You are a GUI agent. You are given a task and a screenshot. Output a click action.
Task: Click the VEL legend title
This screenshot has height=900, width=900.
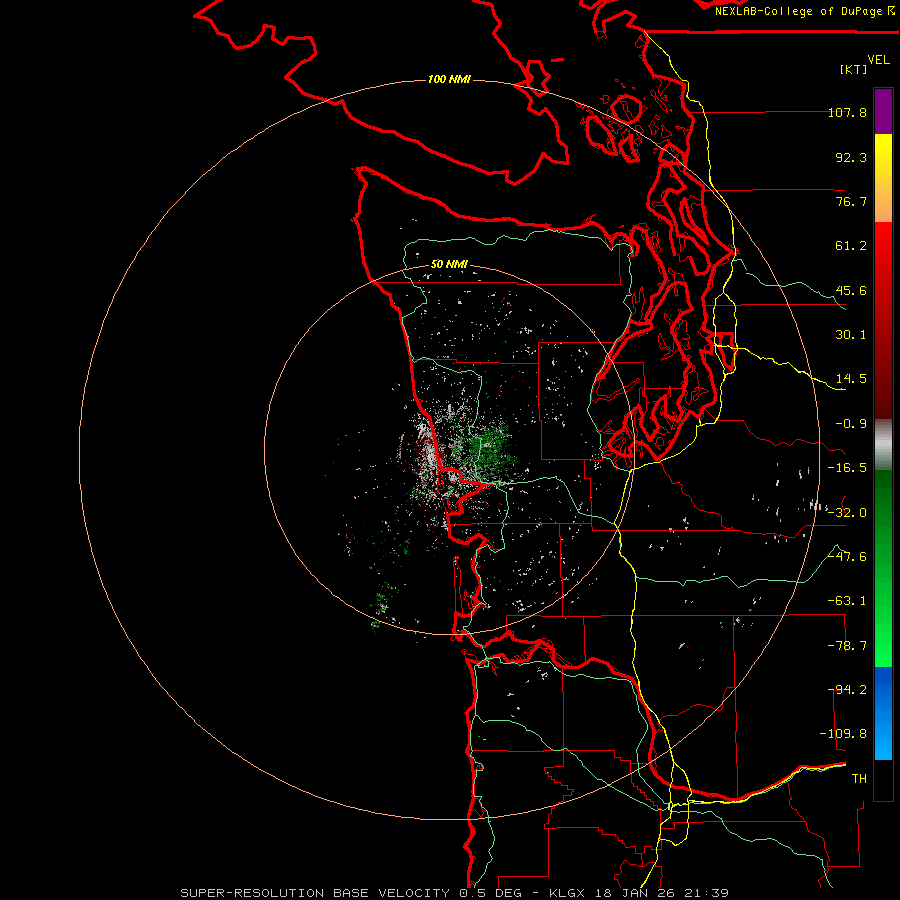(878, 60)
